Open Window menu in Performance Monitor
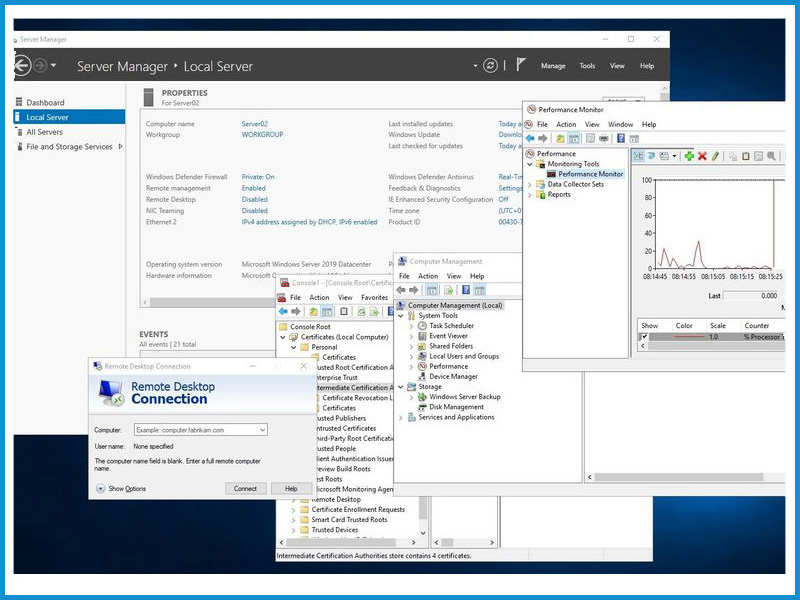 click(620, 124)
